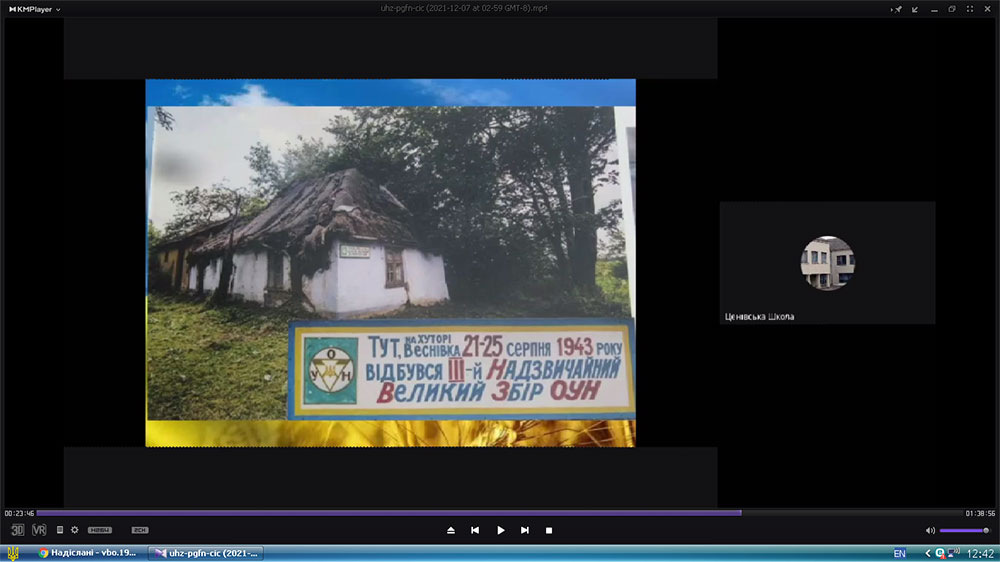Viewport: 1000px width, 562px height.
Task: Minimize the KMPlayer window
Action: (x=934, y=9)
